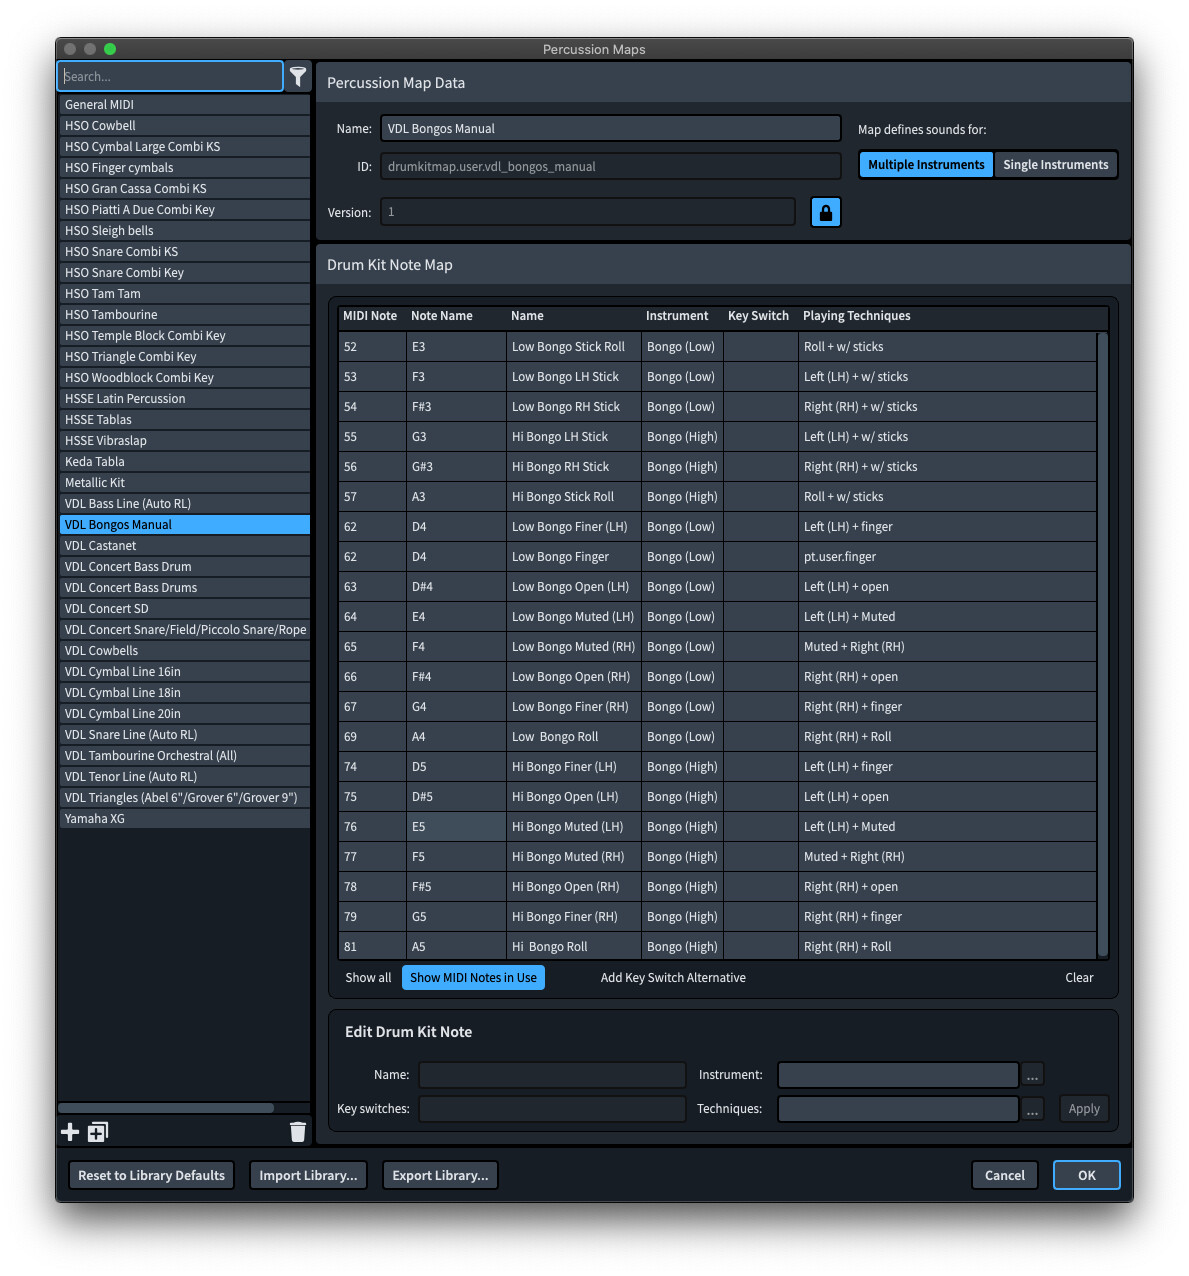Delete percussion map with trash icon

[298, 1131]
